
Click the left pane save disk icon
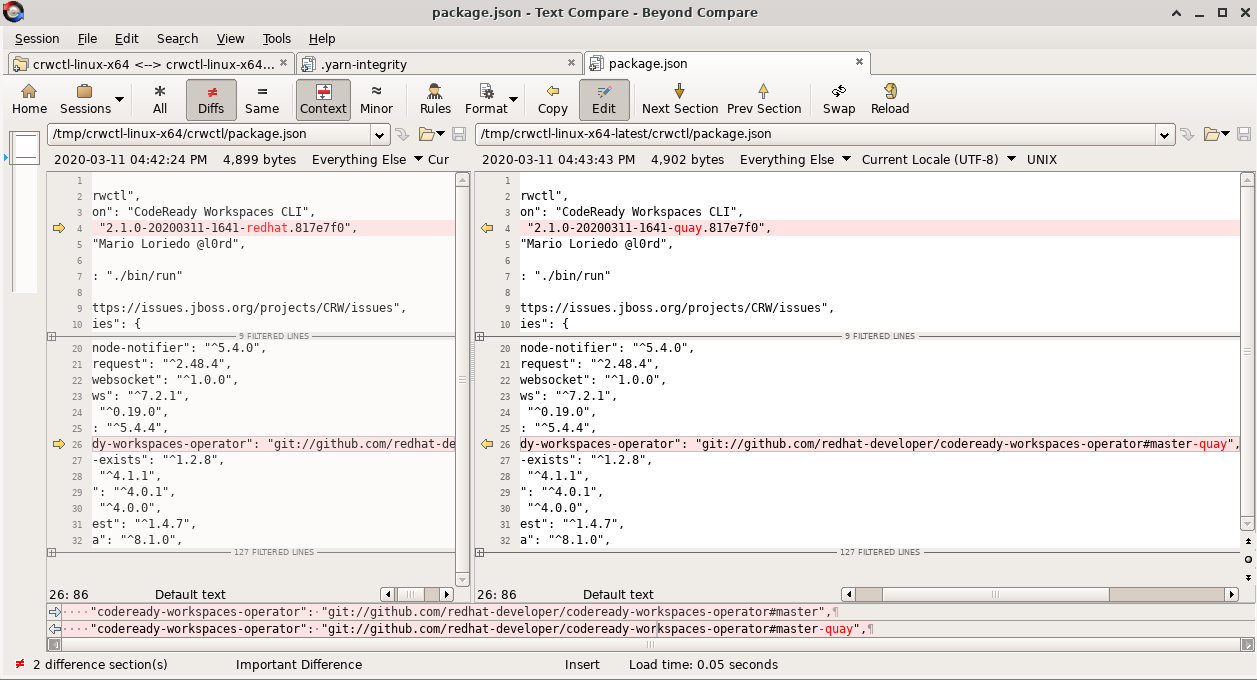(459, 134)
